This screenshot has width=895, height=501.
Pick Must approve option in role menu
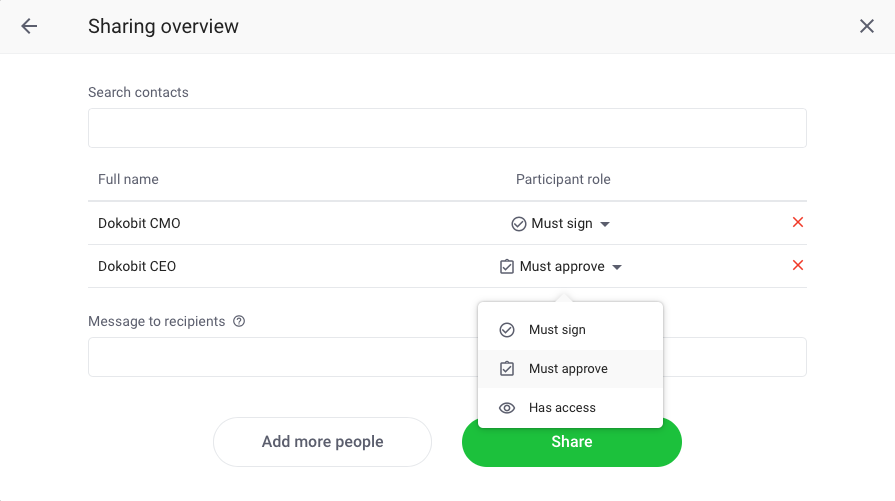pos(570,369)
